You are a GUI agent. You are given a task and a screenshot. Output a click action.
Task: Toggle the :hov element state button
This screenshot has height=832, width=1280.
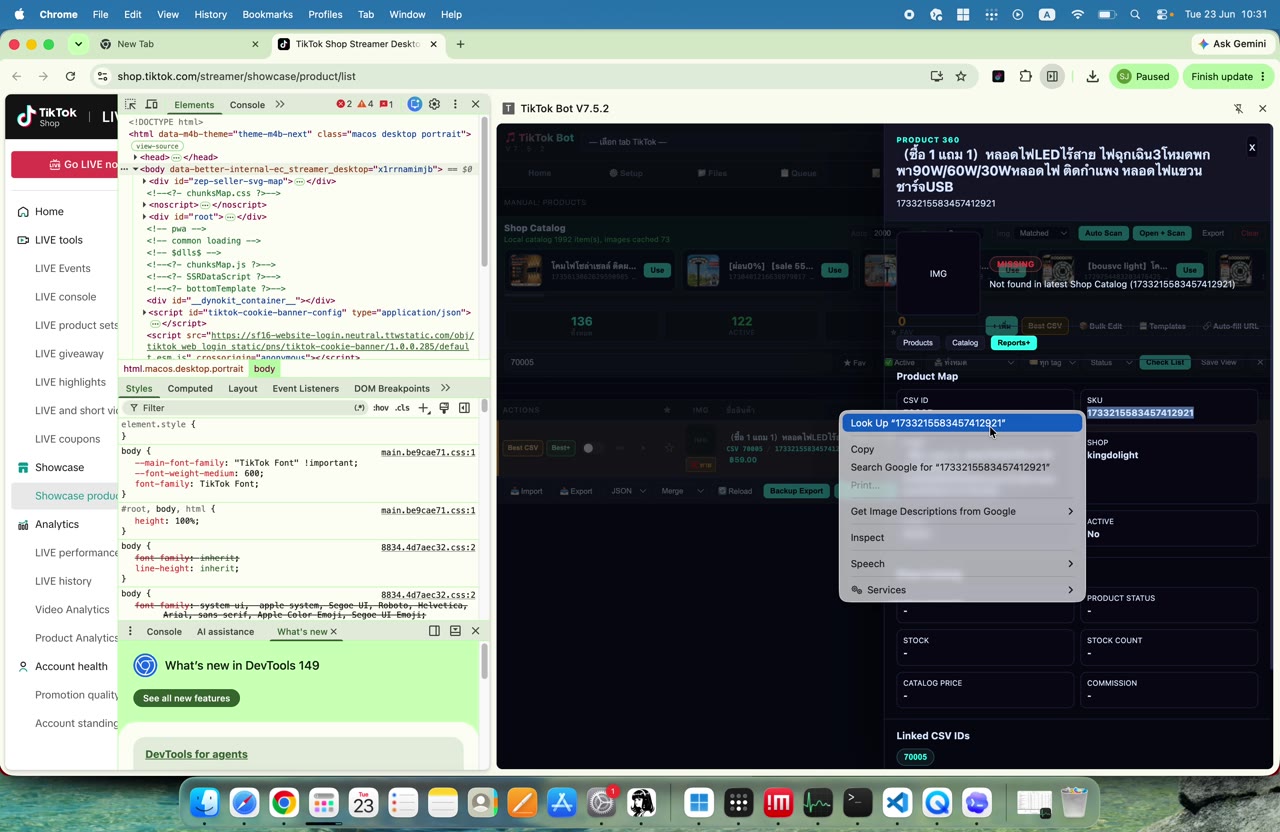tap(381, 408)
